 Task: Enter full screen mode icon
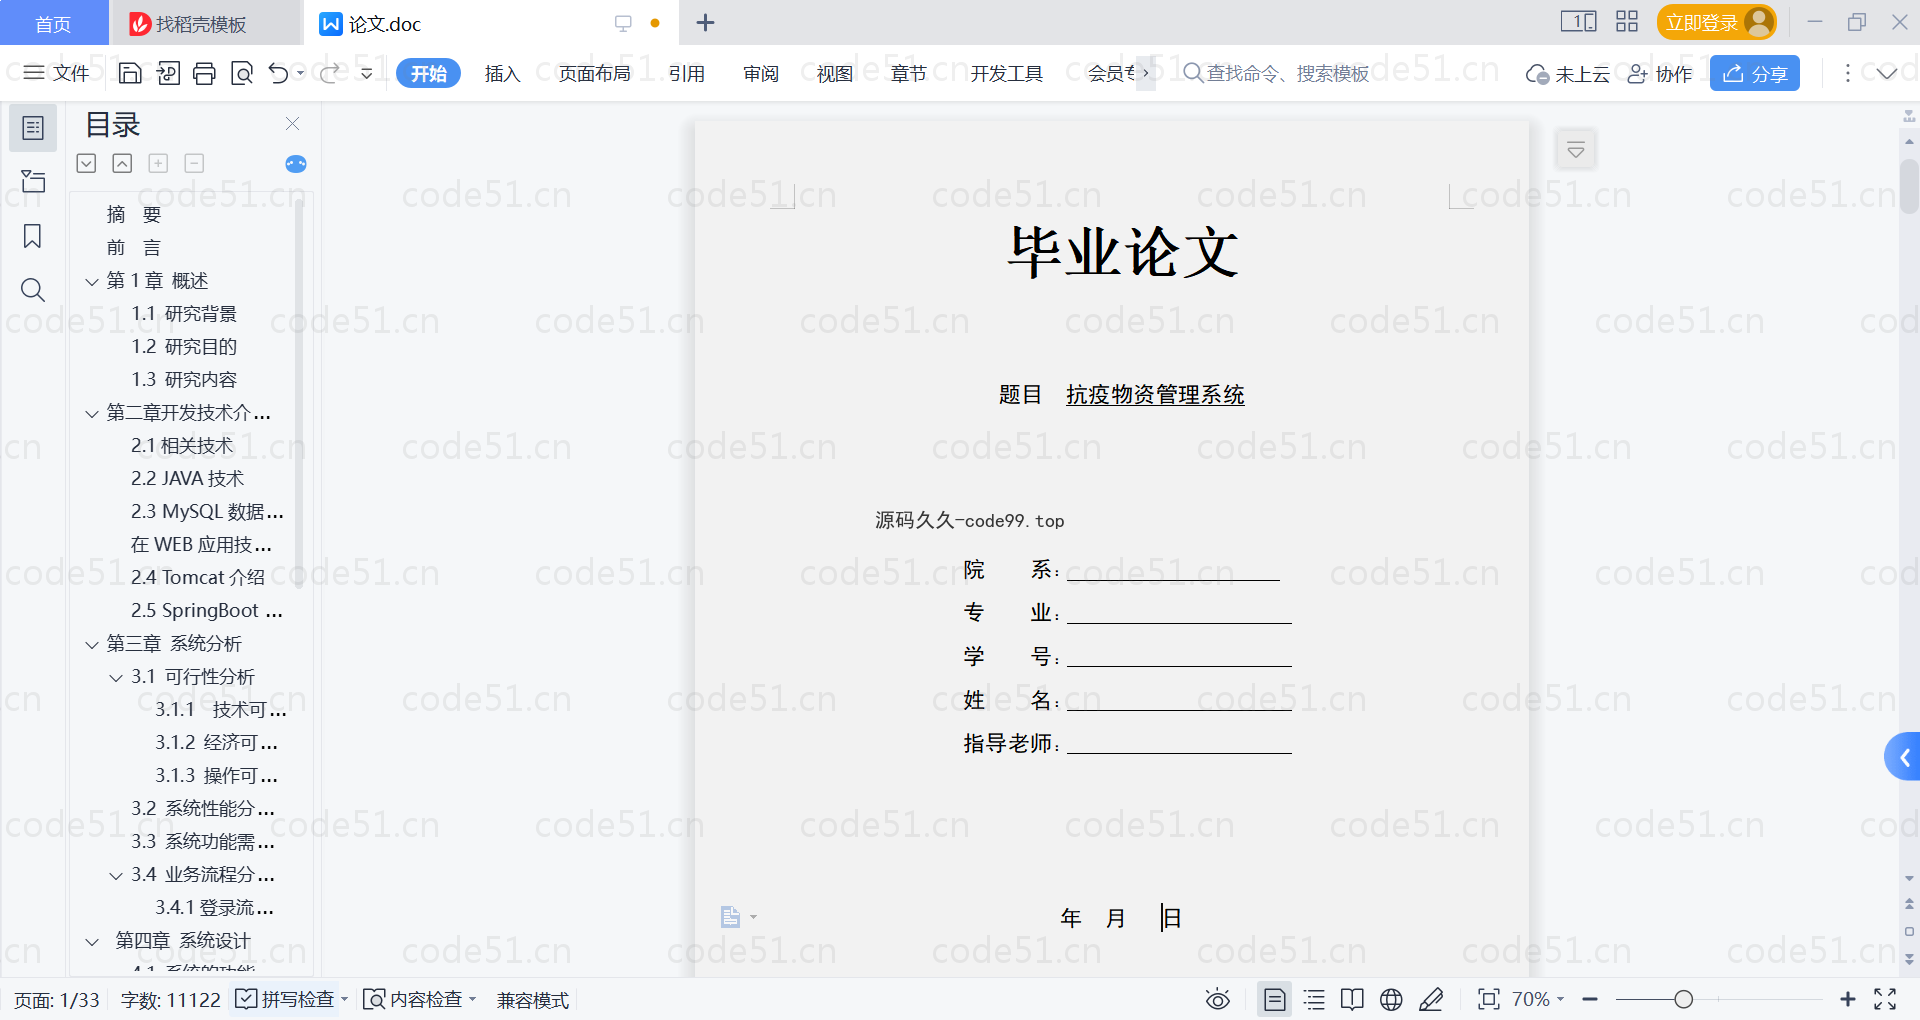point(1885,999)
